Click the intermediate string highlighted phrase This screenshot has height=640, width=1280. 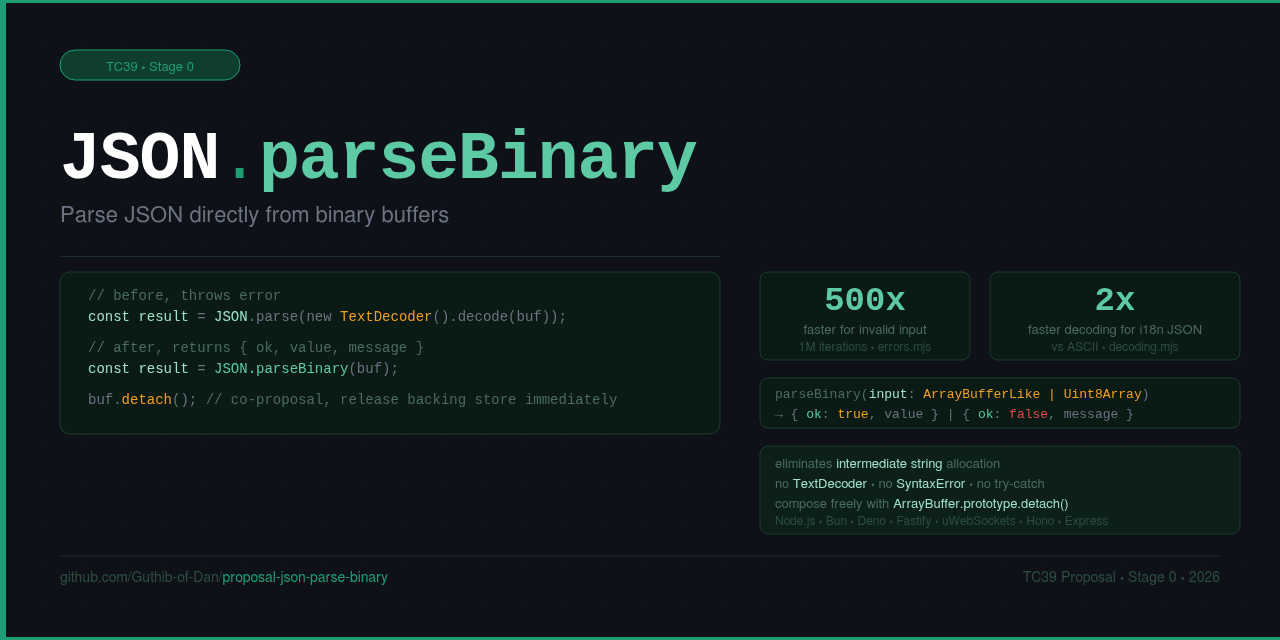point(887,463)
